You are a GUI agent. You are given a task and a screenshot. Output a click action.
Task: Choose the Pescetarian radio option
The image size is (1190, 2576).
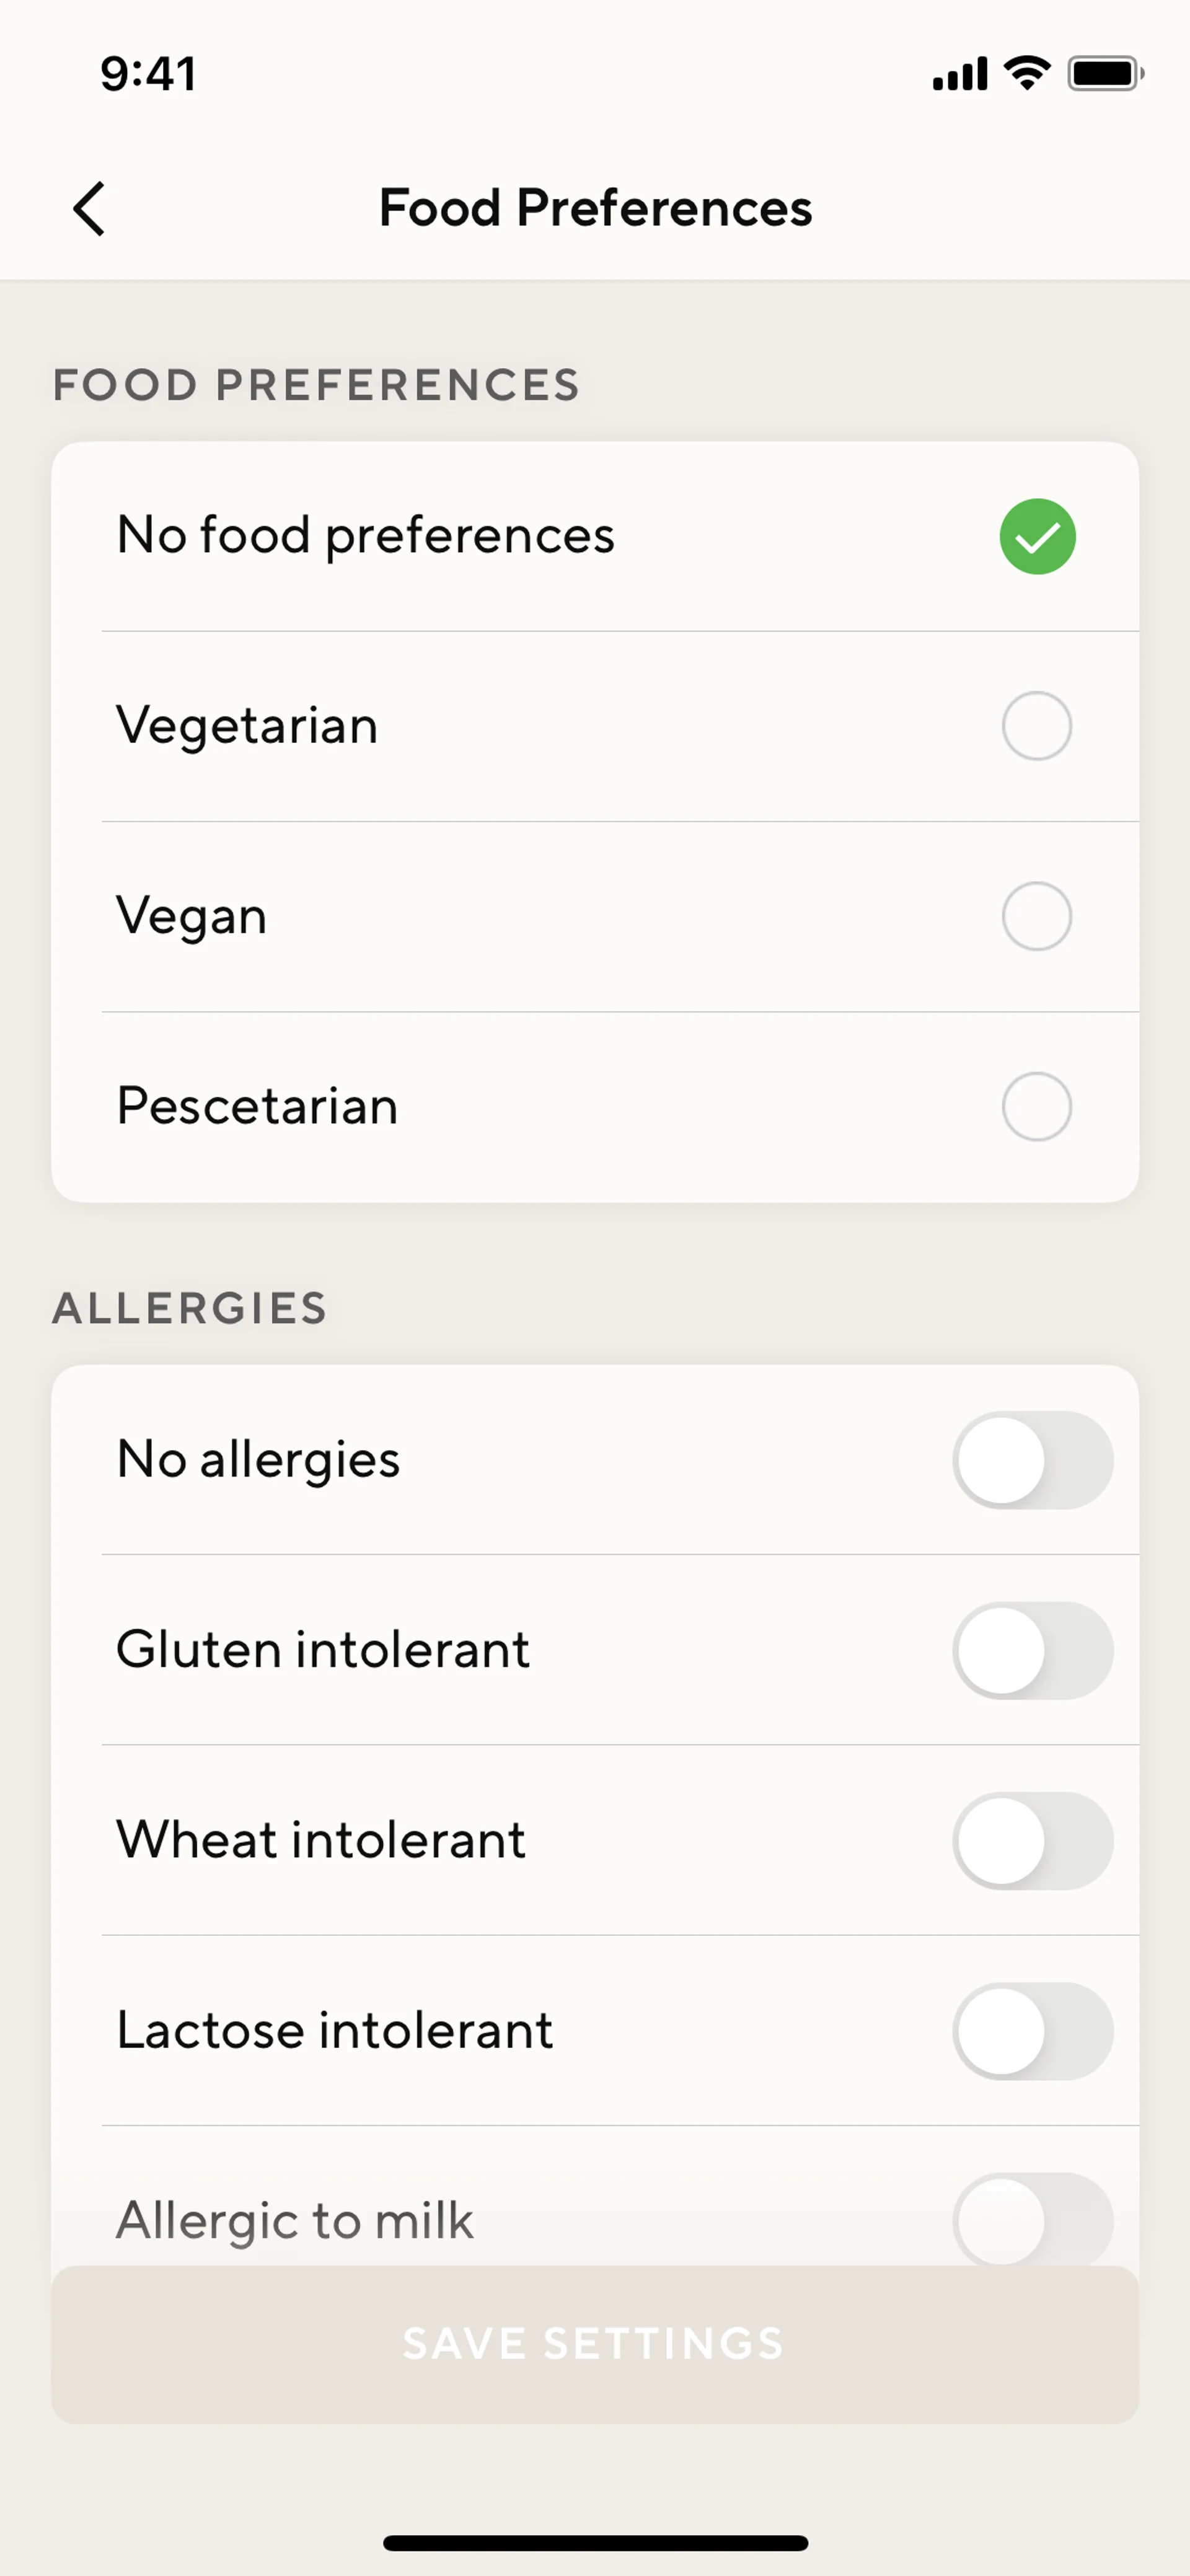(1037, 1107)
